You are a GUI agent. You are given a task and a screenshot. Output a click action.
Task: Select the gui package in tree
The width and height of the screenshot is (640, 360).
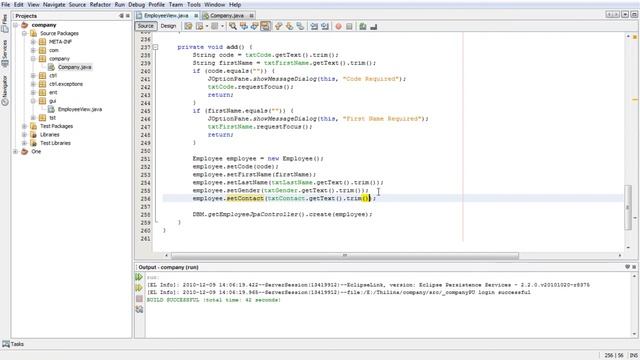(x=53, y=101)
